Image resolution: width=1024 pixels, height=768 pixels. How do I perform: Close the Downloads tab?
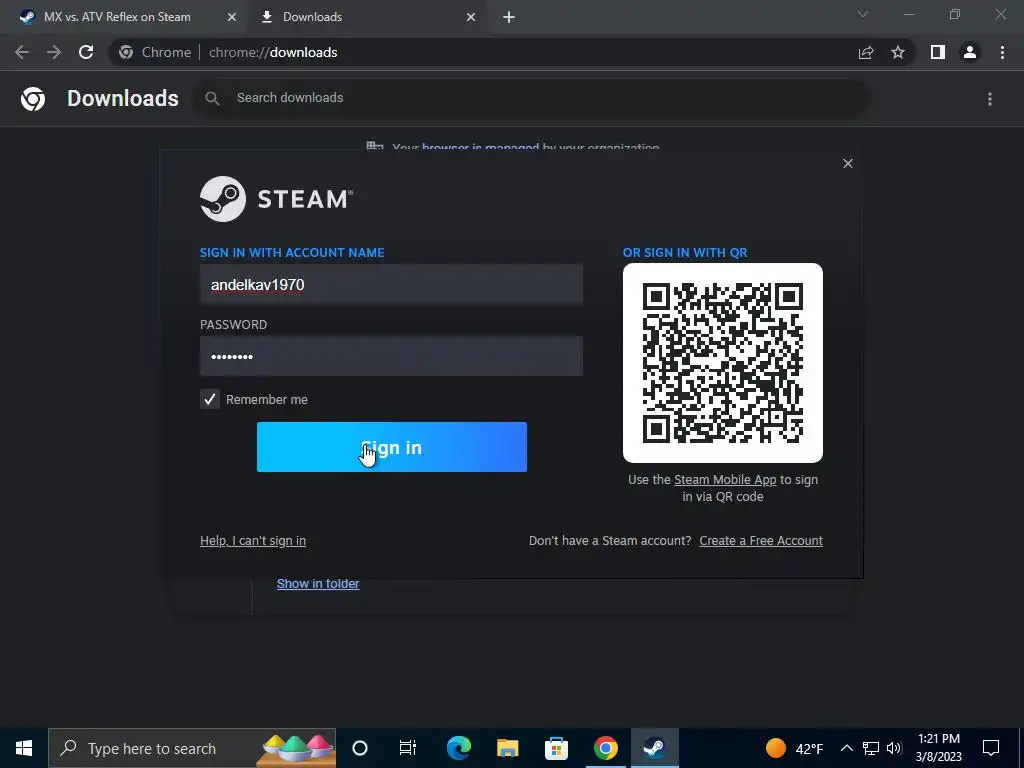471,17
